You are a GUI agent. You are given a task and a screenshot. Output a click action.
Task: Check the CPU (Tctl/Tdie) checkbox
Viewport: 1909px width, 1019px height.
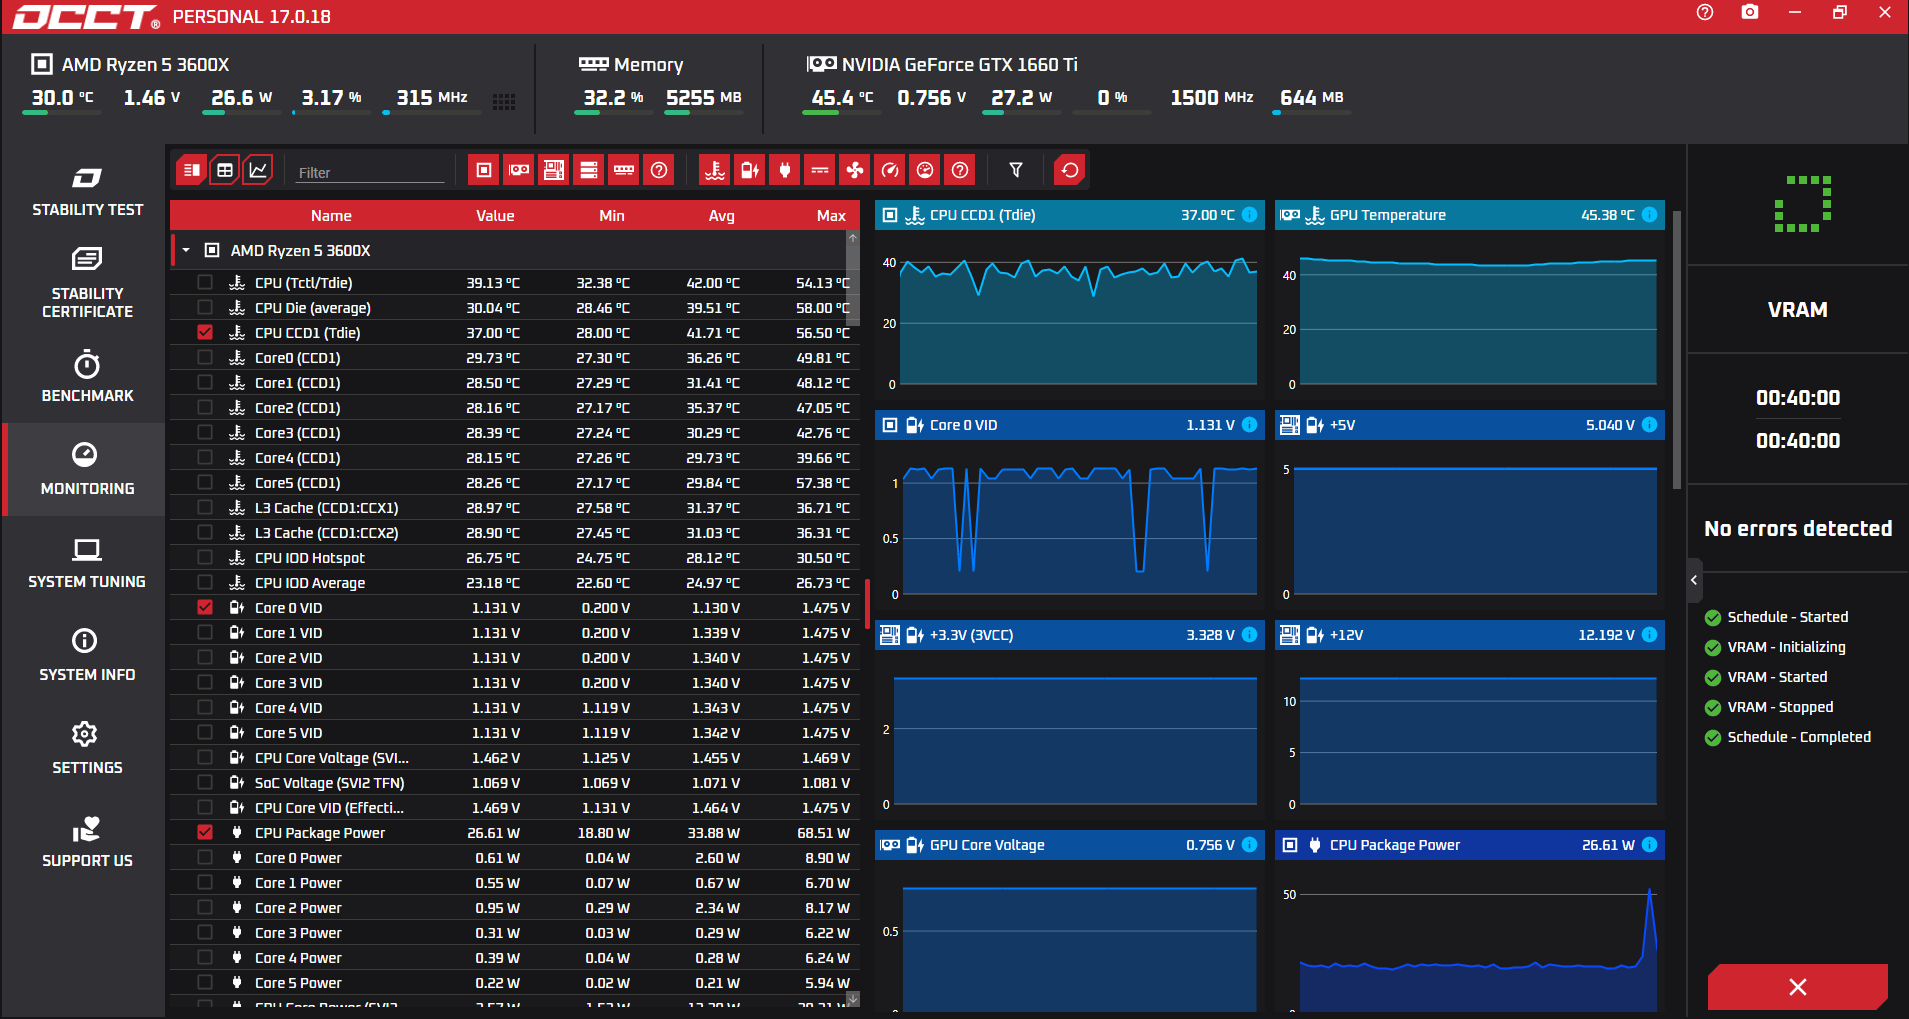pyautogui.click(x=205, y=282)
